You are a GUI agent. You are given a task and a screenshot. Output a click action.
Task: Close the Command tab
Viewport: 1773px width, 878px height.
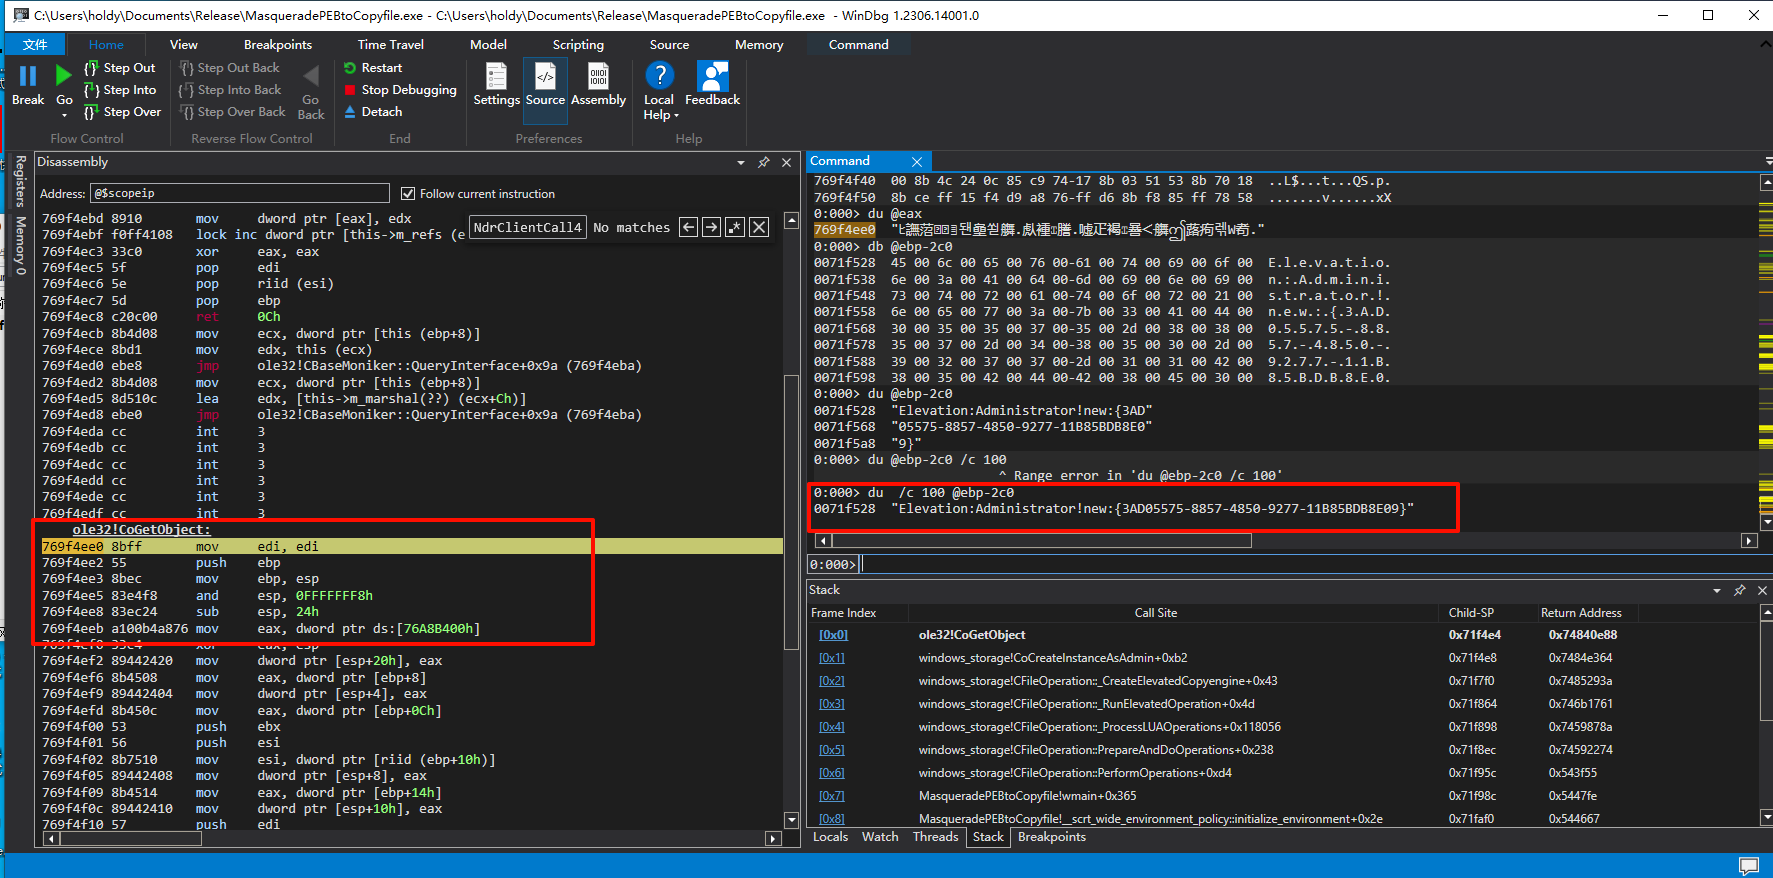pyautogui.click(x=917, y=162)
